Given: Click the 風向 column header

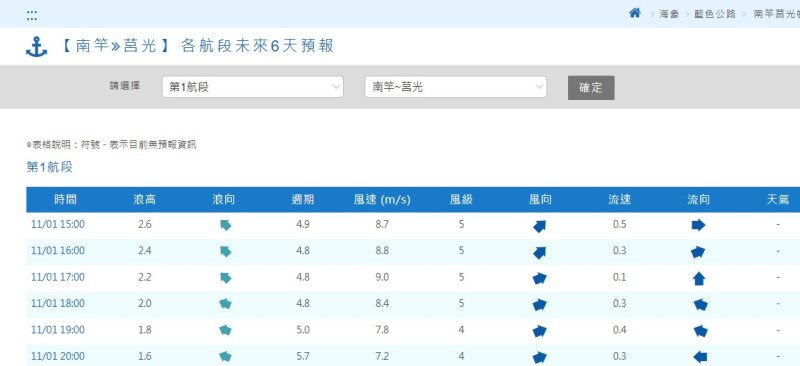Looking at the screenshot, I should [540, 200].
